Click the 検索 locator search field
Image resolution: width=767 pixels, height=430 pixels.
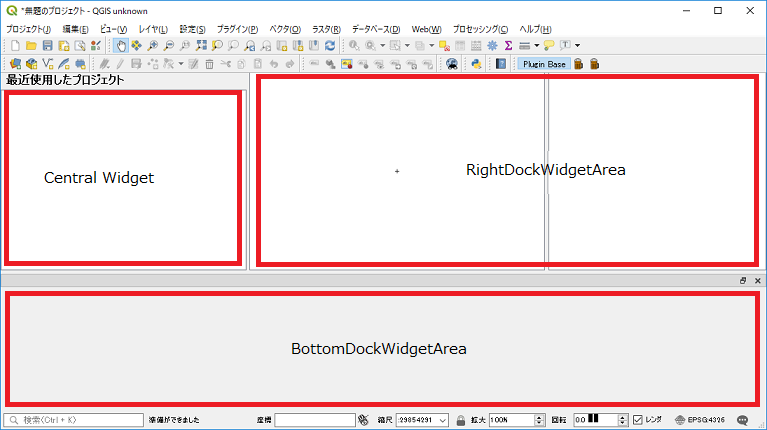75,420
